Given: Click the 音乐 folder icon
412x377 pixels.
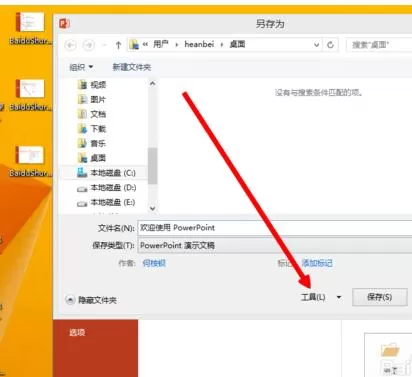Looking at the screenshot, I should coord(82,143).
